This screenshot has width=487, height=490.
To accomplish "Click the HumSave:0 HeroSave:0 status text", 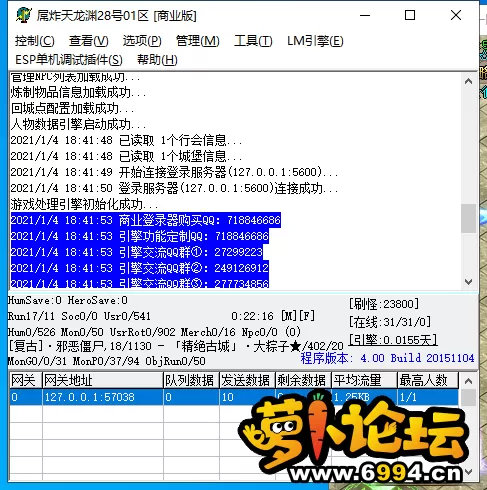I will (x=68, y=300).
